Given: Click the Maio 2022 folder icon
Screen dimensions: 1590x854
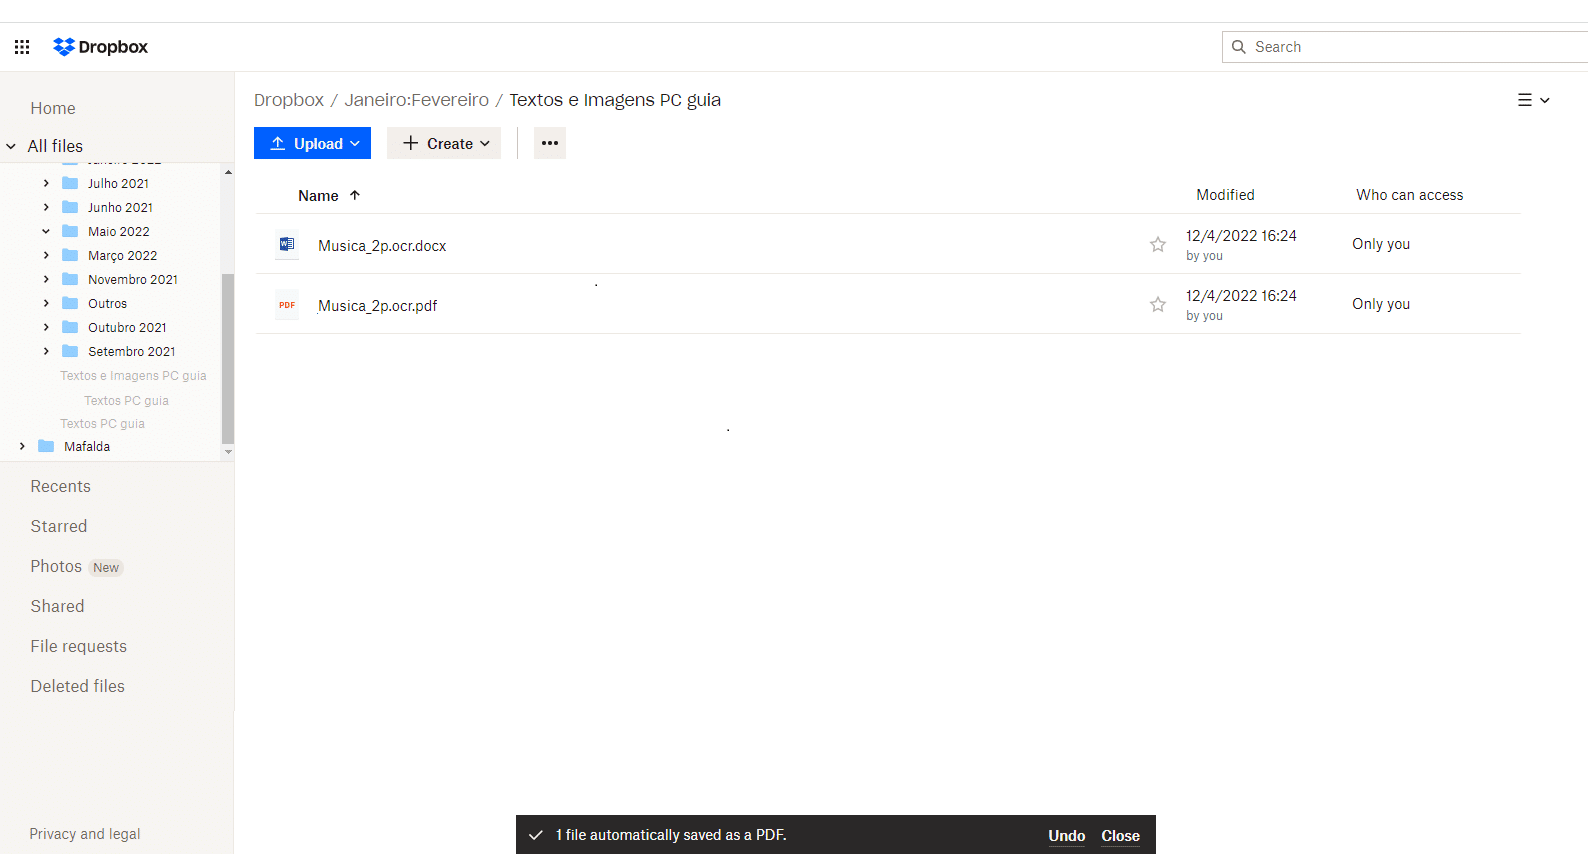Looking at the screenshot, I should point(70,231).
